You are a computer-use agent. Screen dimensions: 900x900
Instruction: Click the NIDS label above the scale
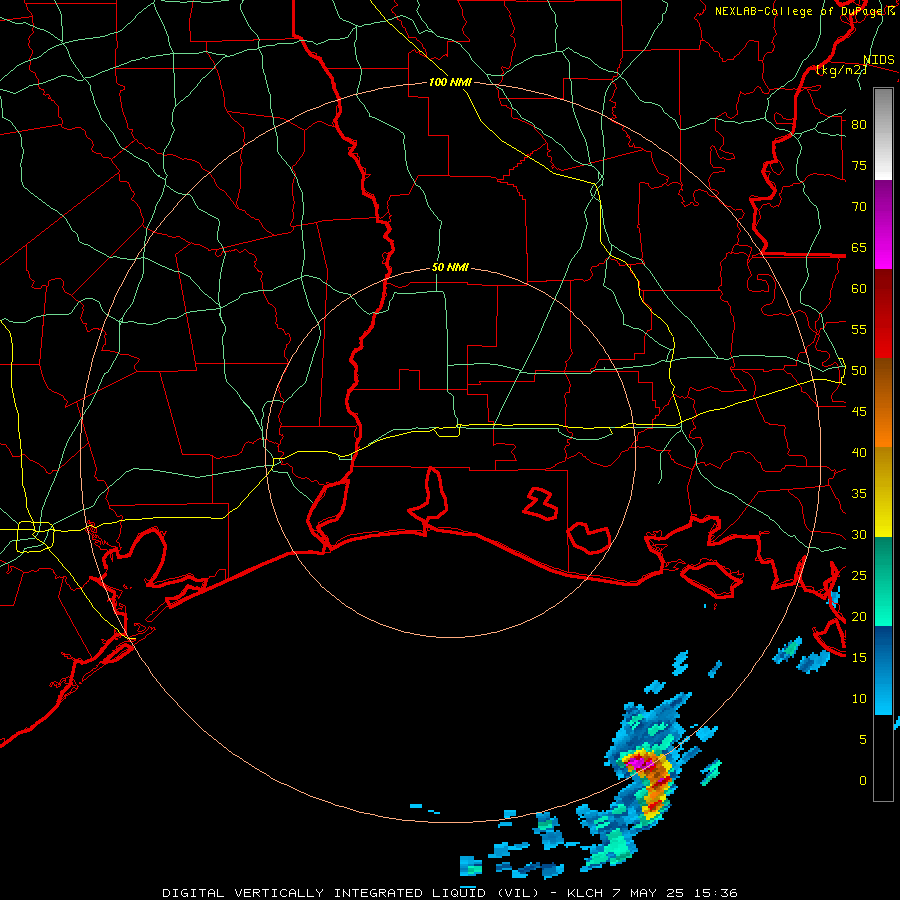(x=878, y=60)
